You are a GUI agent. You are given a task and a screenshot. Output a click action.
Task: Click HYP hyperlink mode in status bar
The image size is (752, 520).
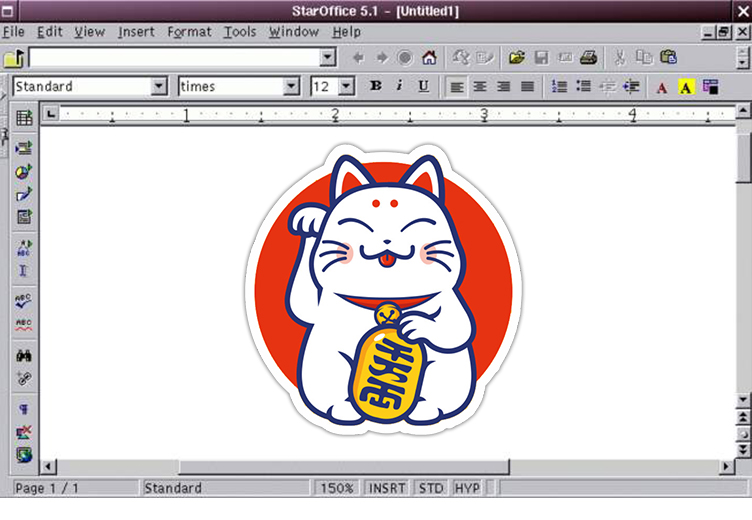pyautogui.click(x=467, y=488)
